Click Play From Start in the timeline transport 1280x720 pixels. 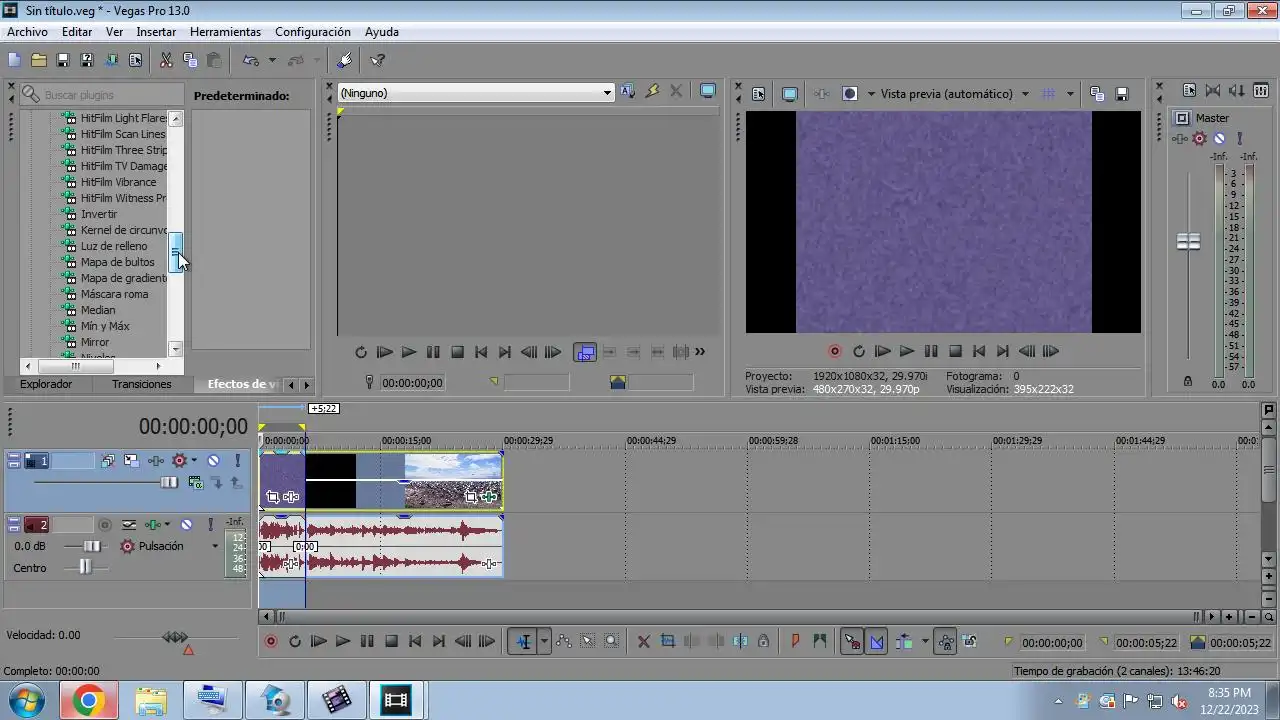(x=319, y=642)
